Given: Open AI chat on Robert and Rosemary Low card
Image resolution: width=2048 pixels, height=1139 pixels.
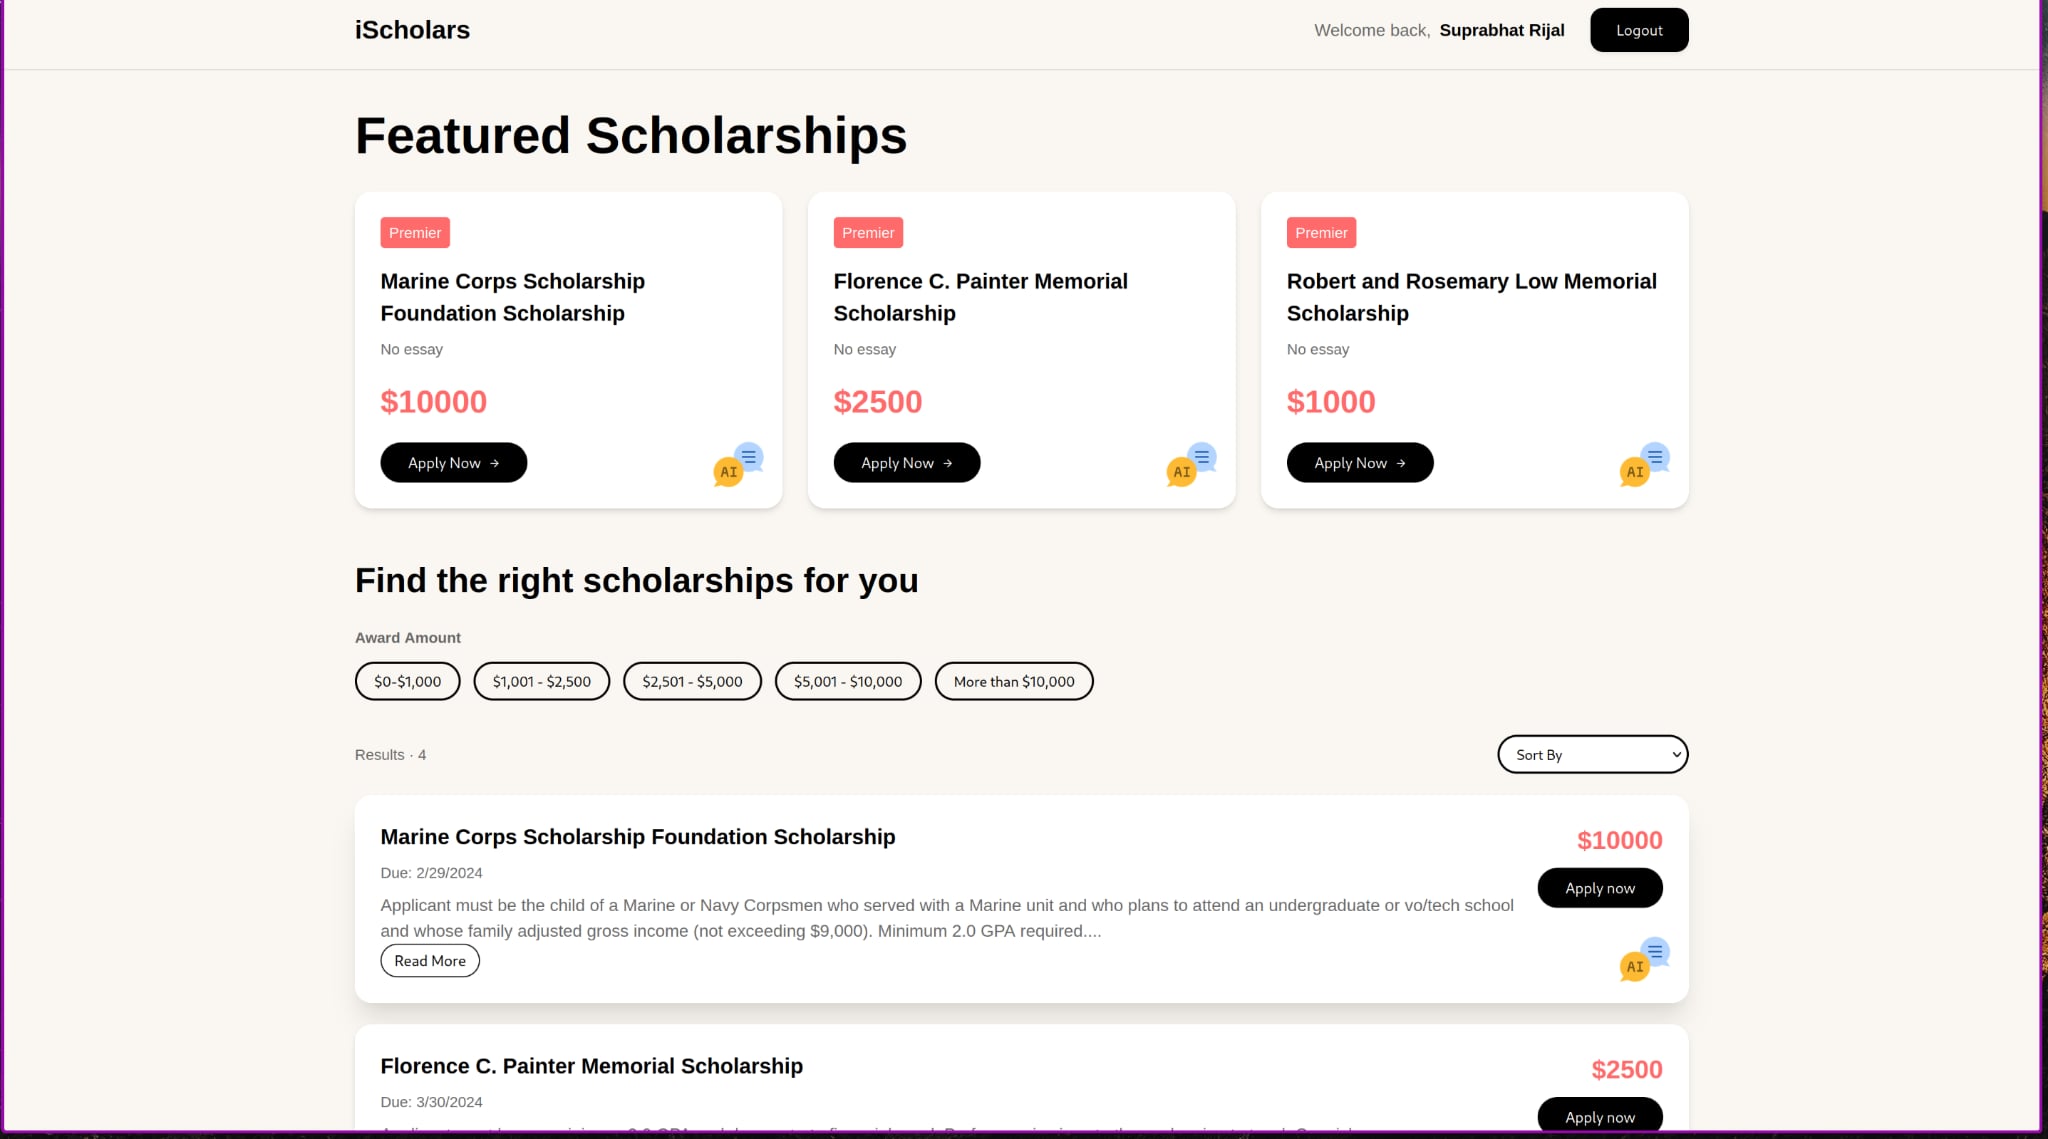Looking at the screenshot, I should (x=1644, y=464).
